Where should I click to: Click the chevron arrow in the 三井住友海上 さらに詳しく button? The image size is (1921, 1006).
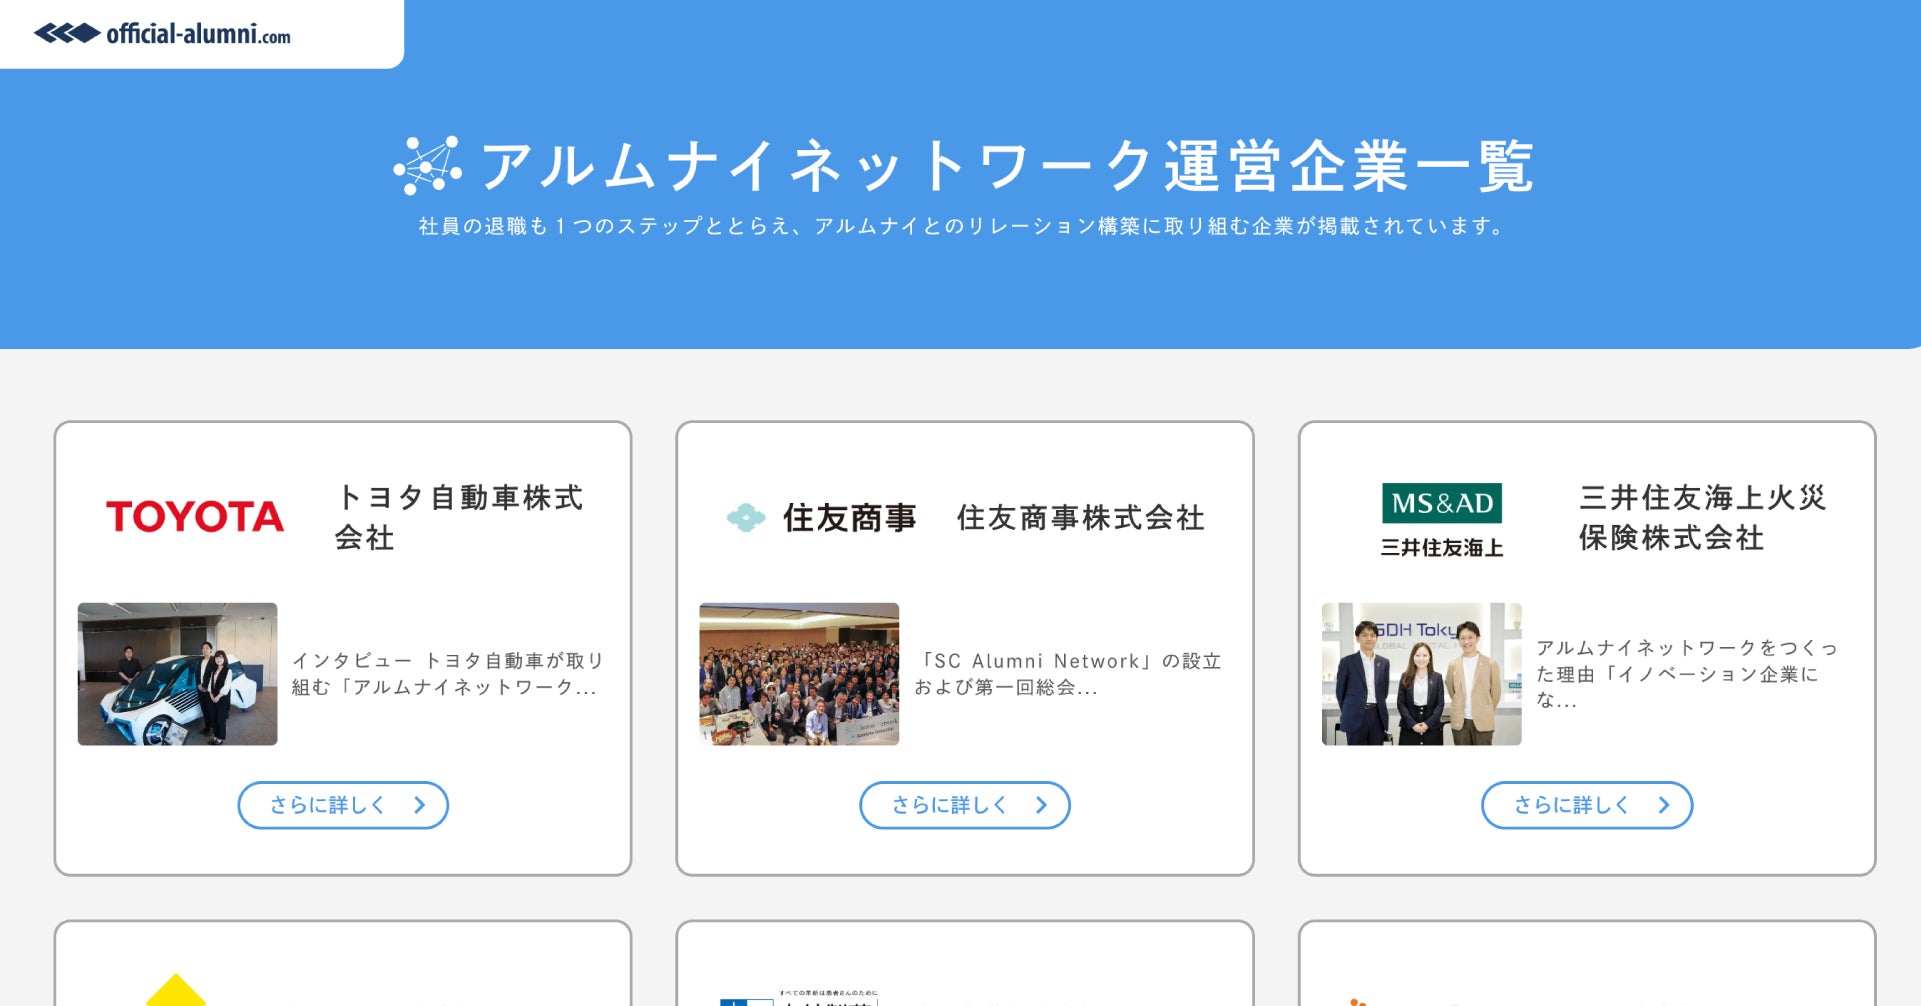click(1664, 805)
